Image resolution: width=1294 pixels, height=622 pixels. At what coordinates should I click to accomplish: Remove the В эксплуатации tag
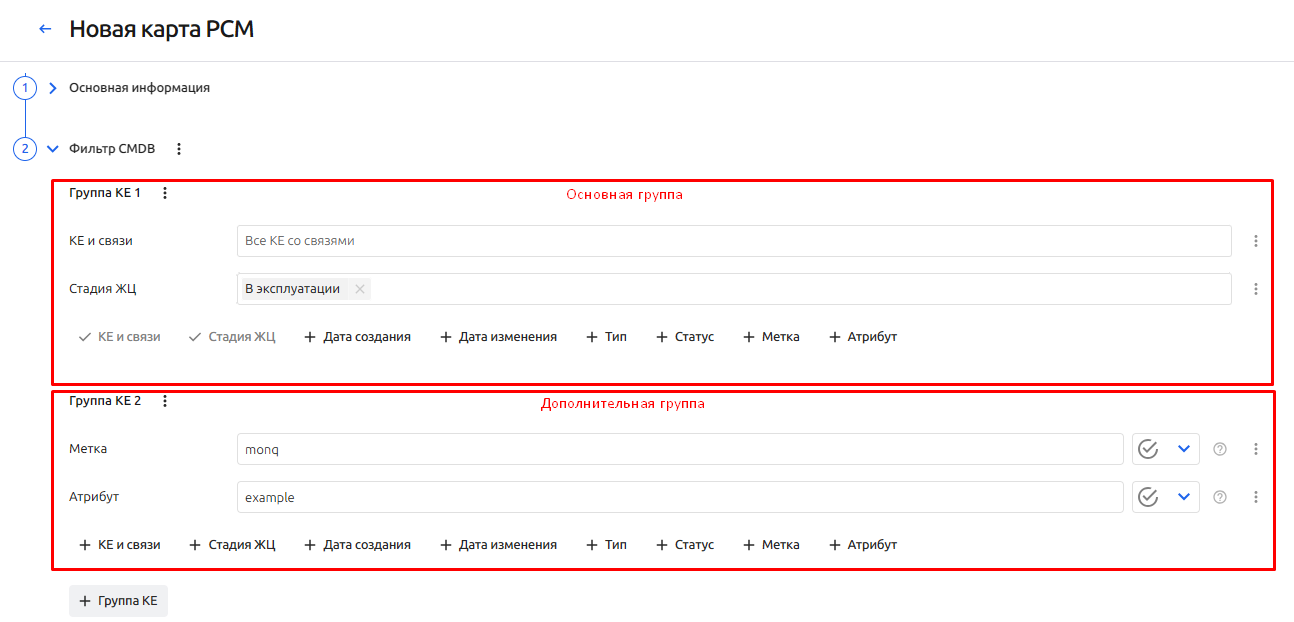click(360, 289)
